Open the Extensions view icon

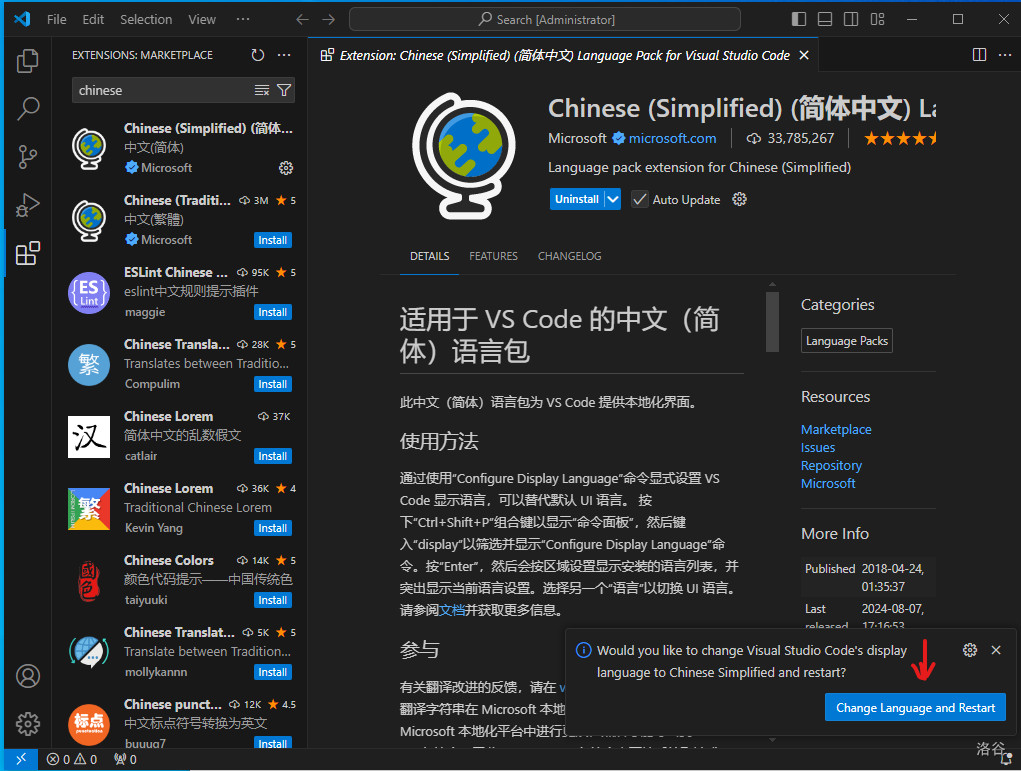(x=27, y=253)
